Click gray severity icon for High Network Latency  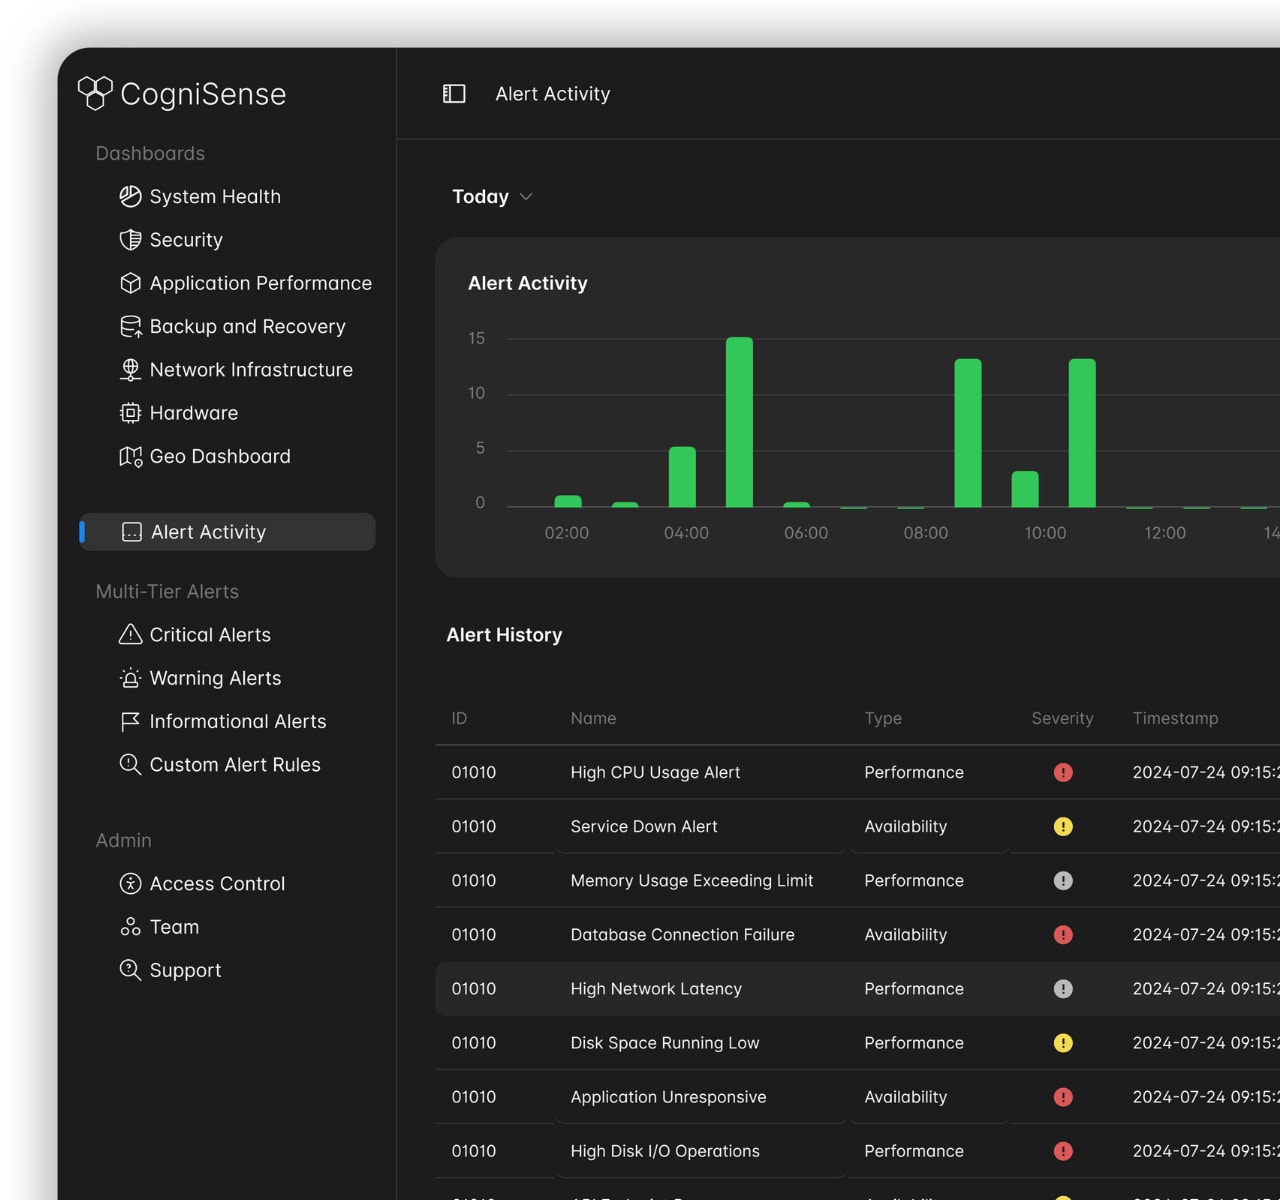(x=1063, y=988)
